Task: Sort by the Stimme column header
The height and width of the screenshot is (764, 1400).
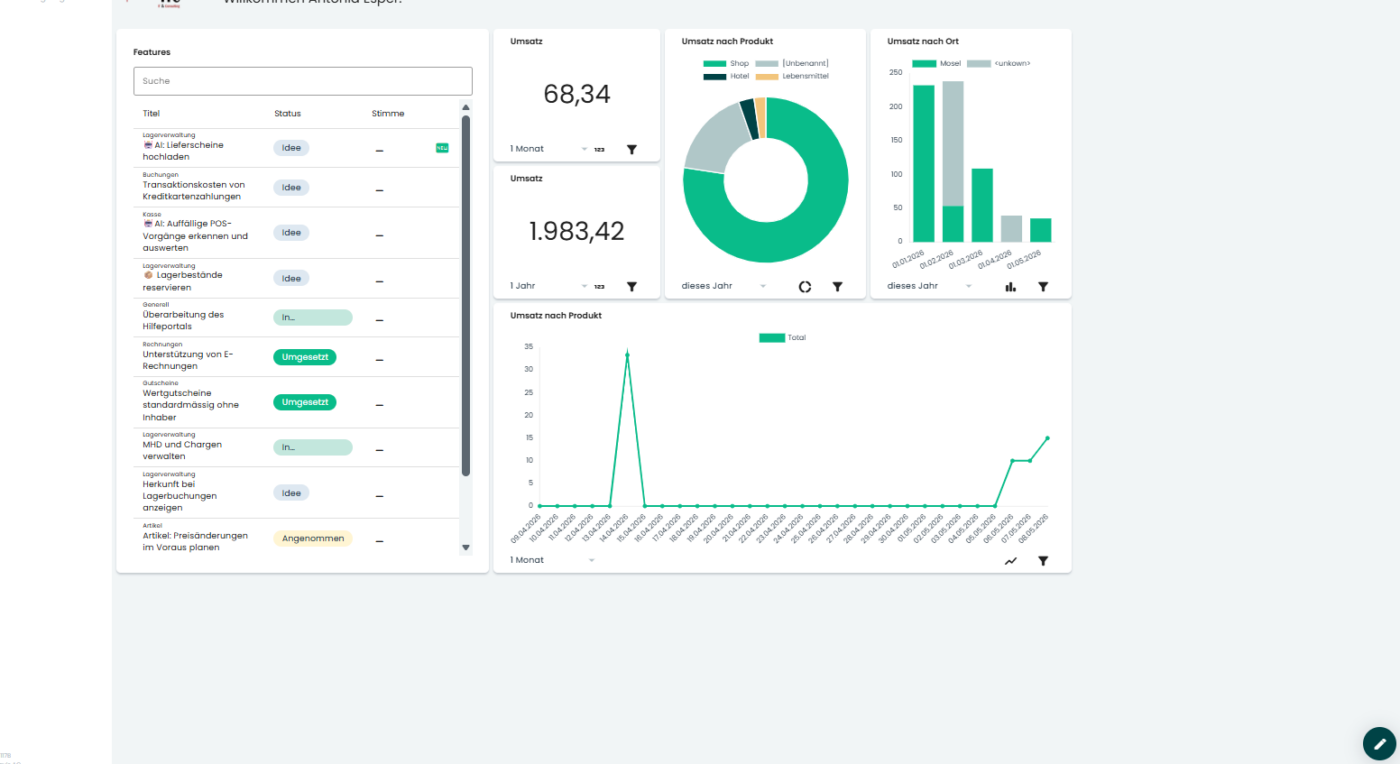Action: [x=388, y=114]
